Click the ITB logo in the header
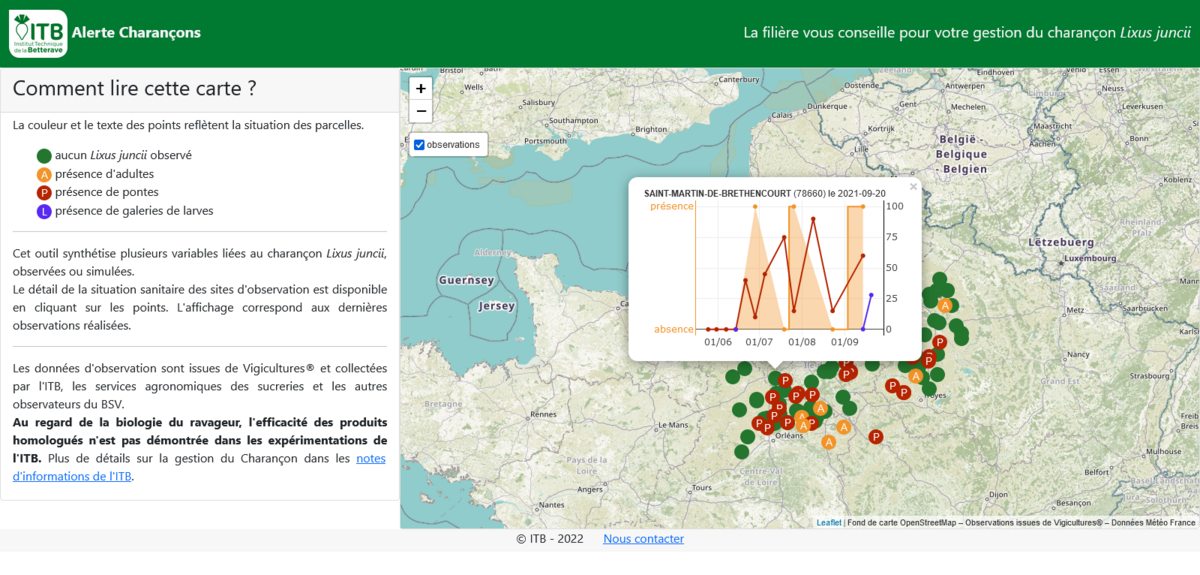 pos(38,33)
